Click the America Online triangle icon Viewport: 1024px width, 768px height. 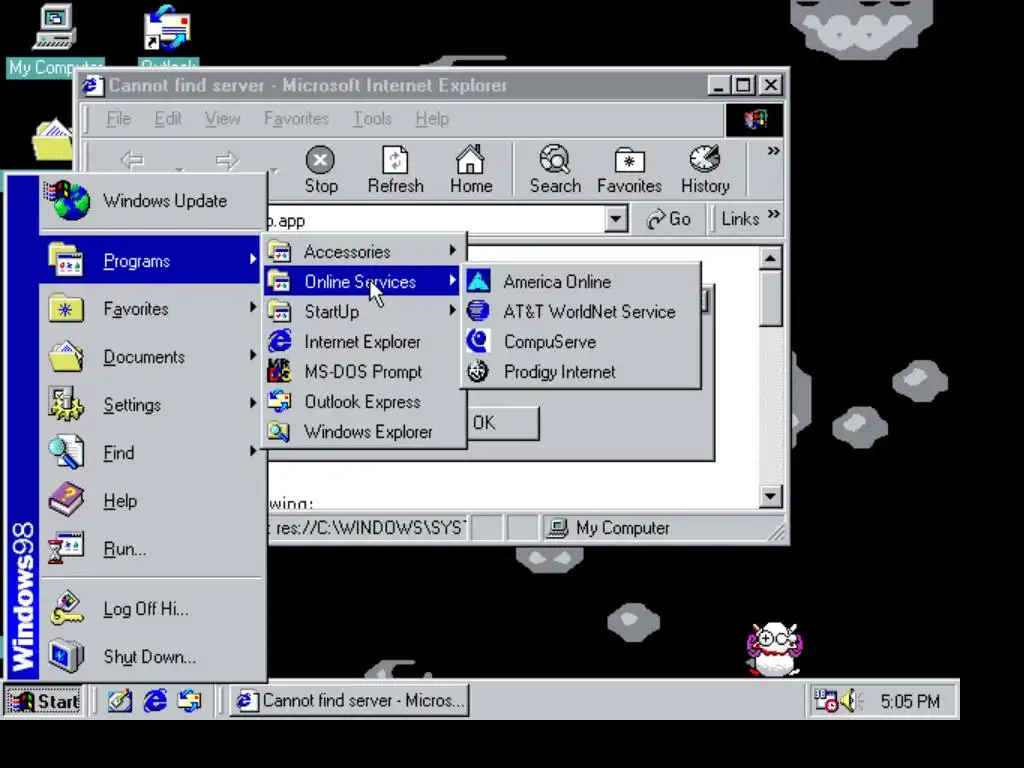pos(478,281)
